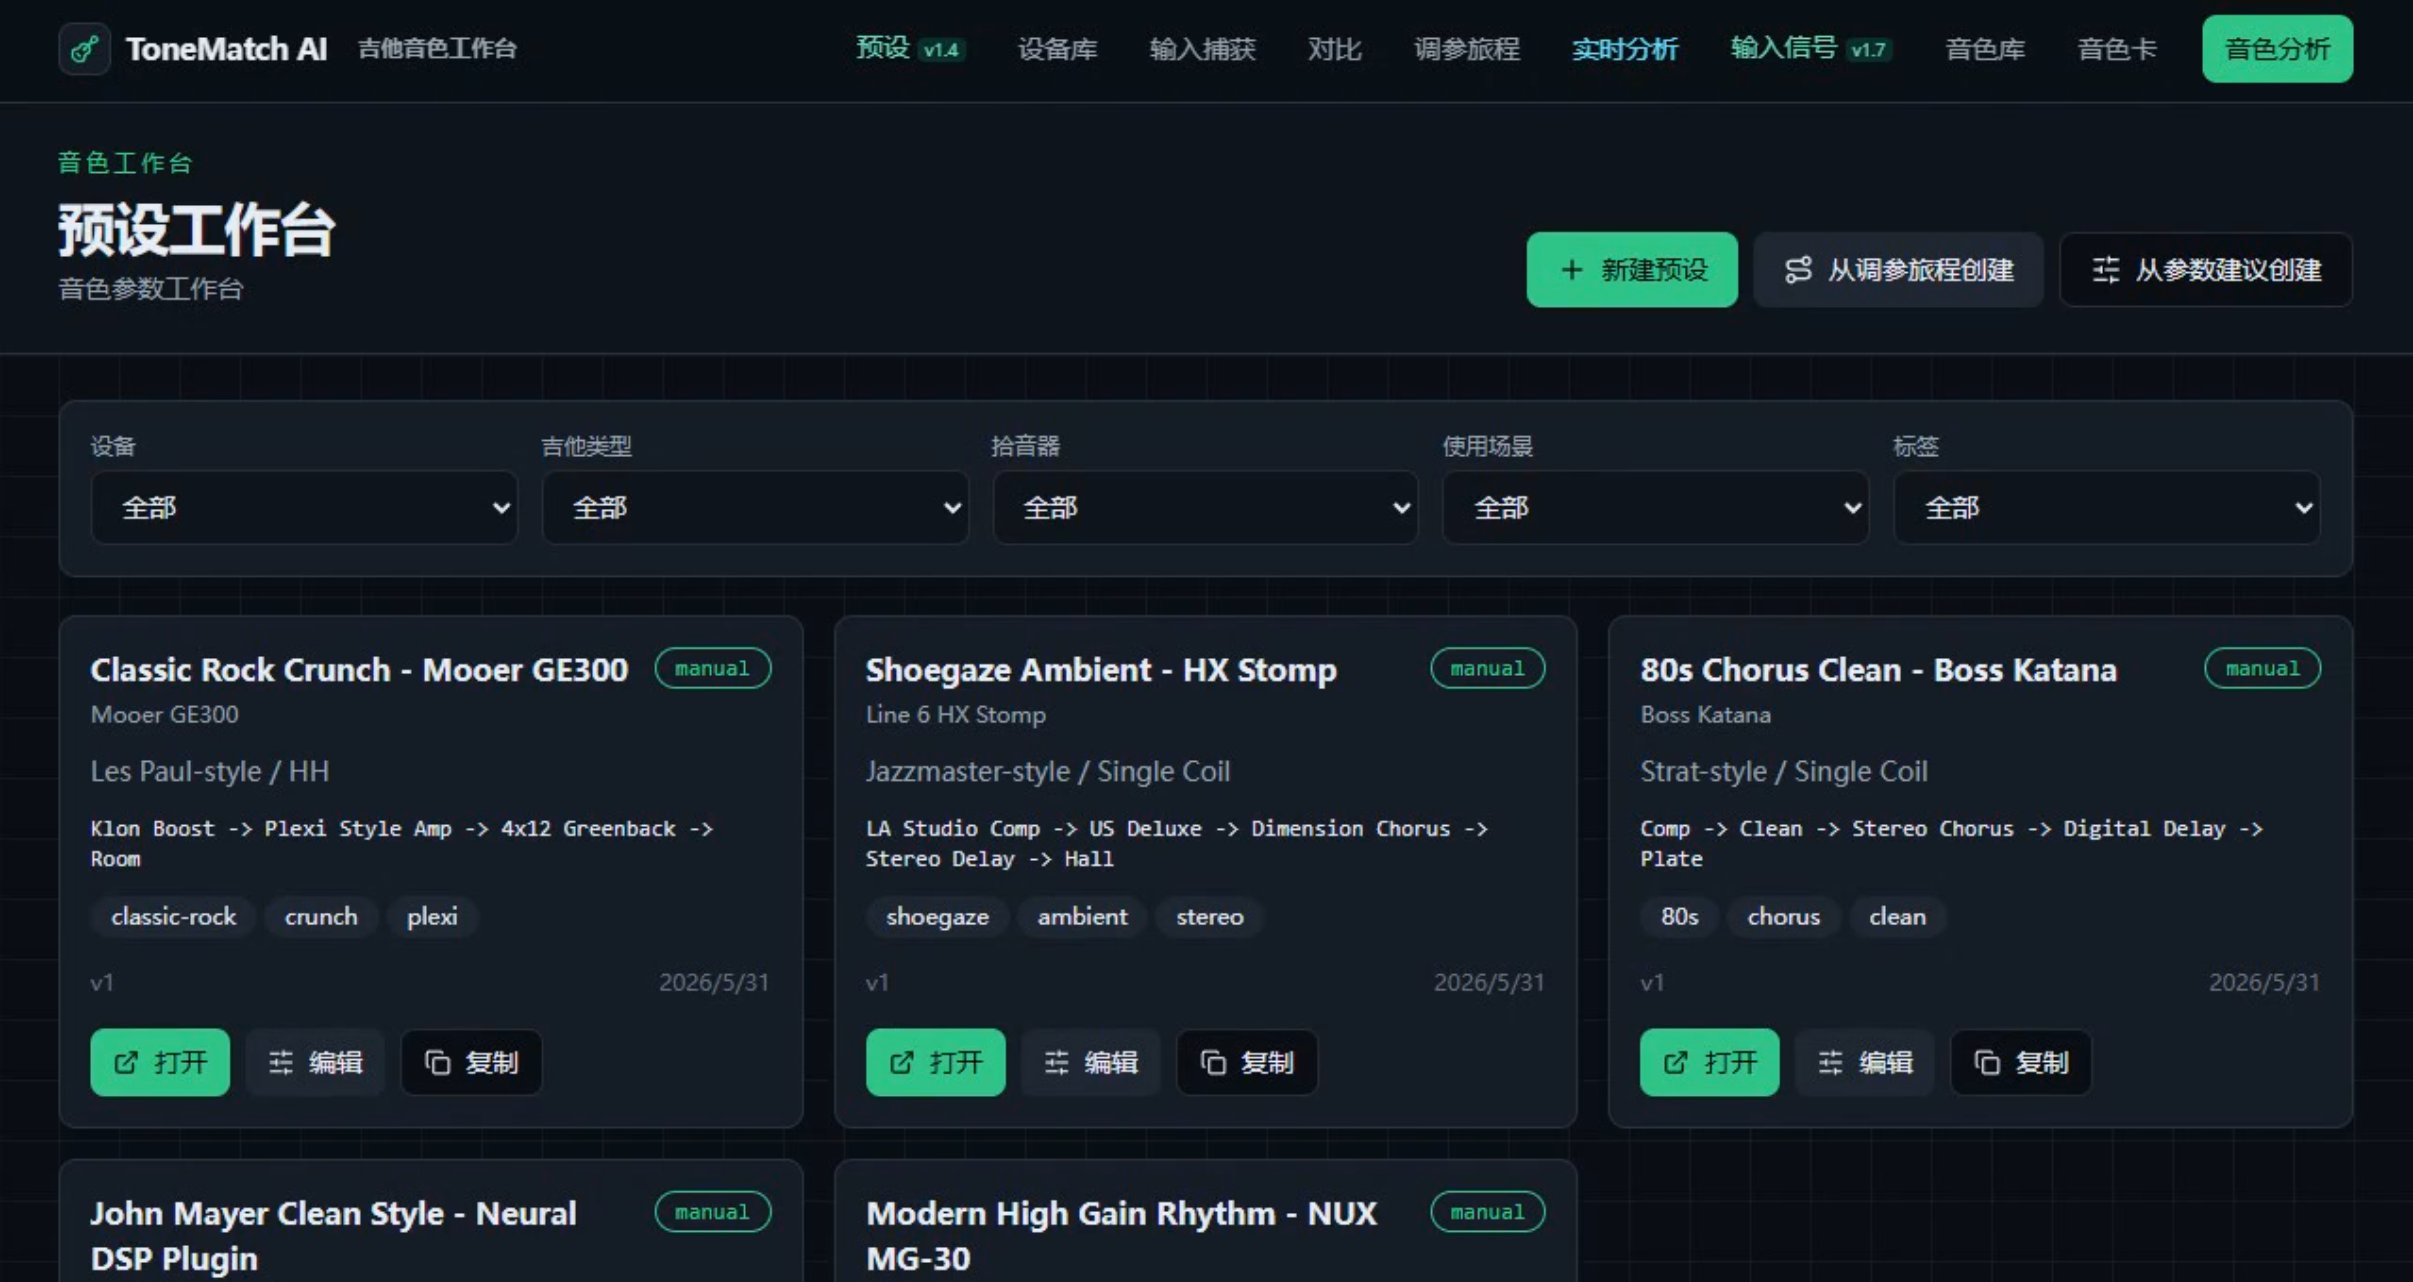The width and height of the screenshot is (2413, 1282).
Task: Duplicate the 80s Chorus Clean preset
Action: coord(2021,1062)
